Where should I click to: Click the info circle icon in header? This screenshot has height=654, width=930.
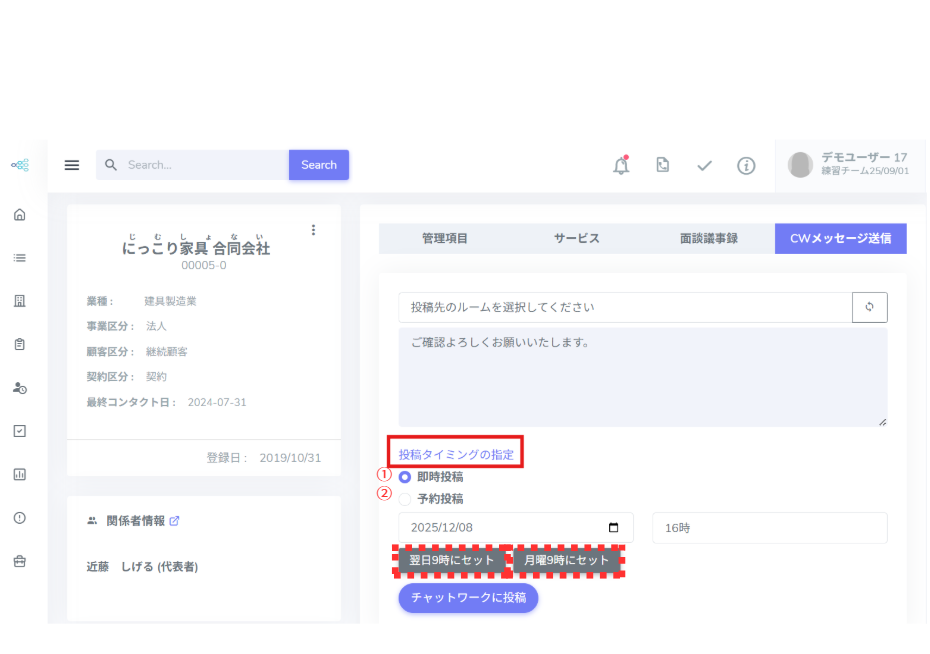pyautogui.click(x=746, y=165)
